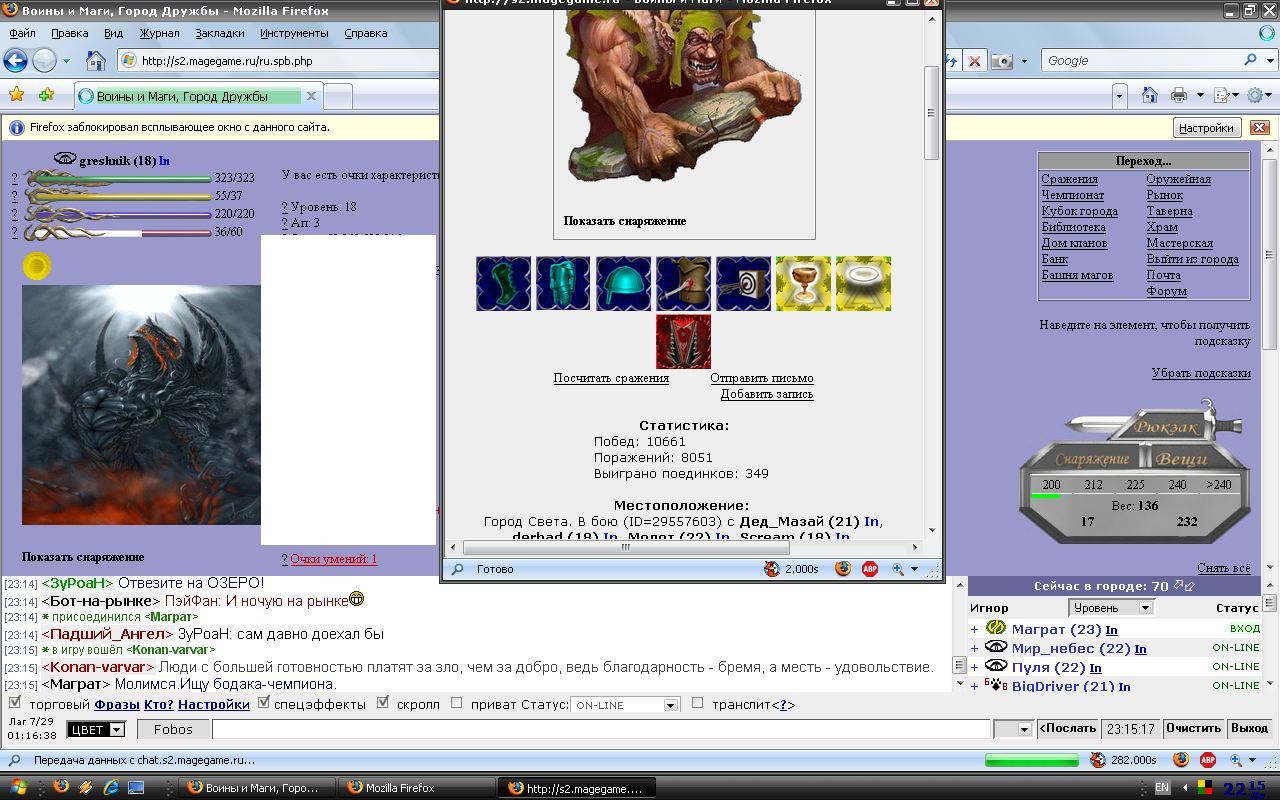The height and width of the screenshot is (800, 1280).
Task: Toggle the 'спецэффекты' checkbox
Action: 264,703
